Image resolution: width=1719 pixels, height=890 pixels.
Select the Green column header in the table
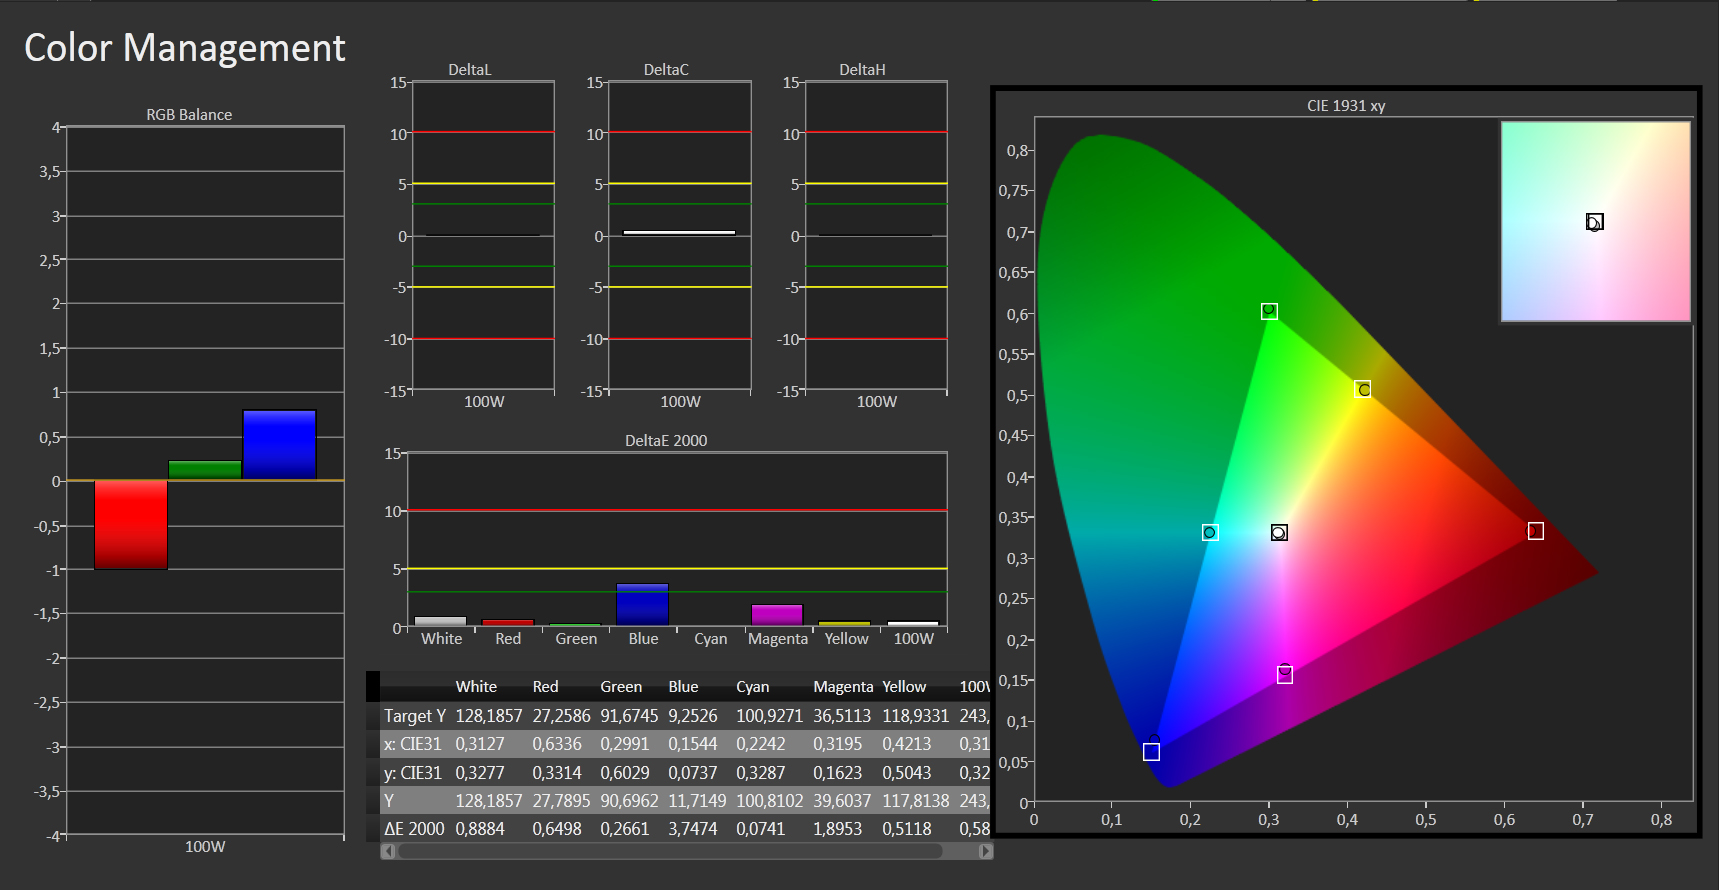tap(621, 687)
